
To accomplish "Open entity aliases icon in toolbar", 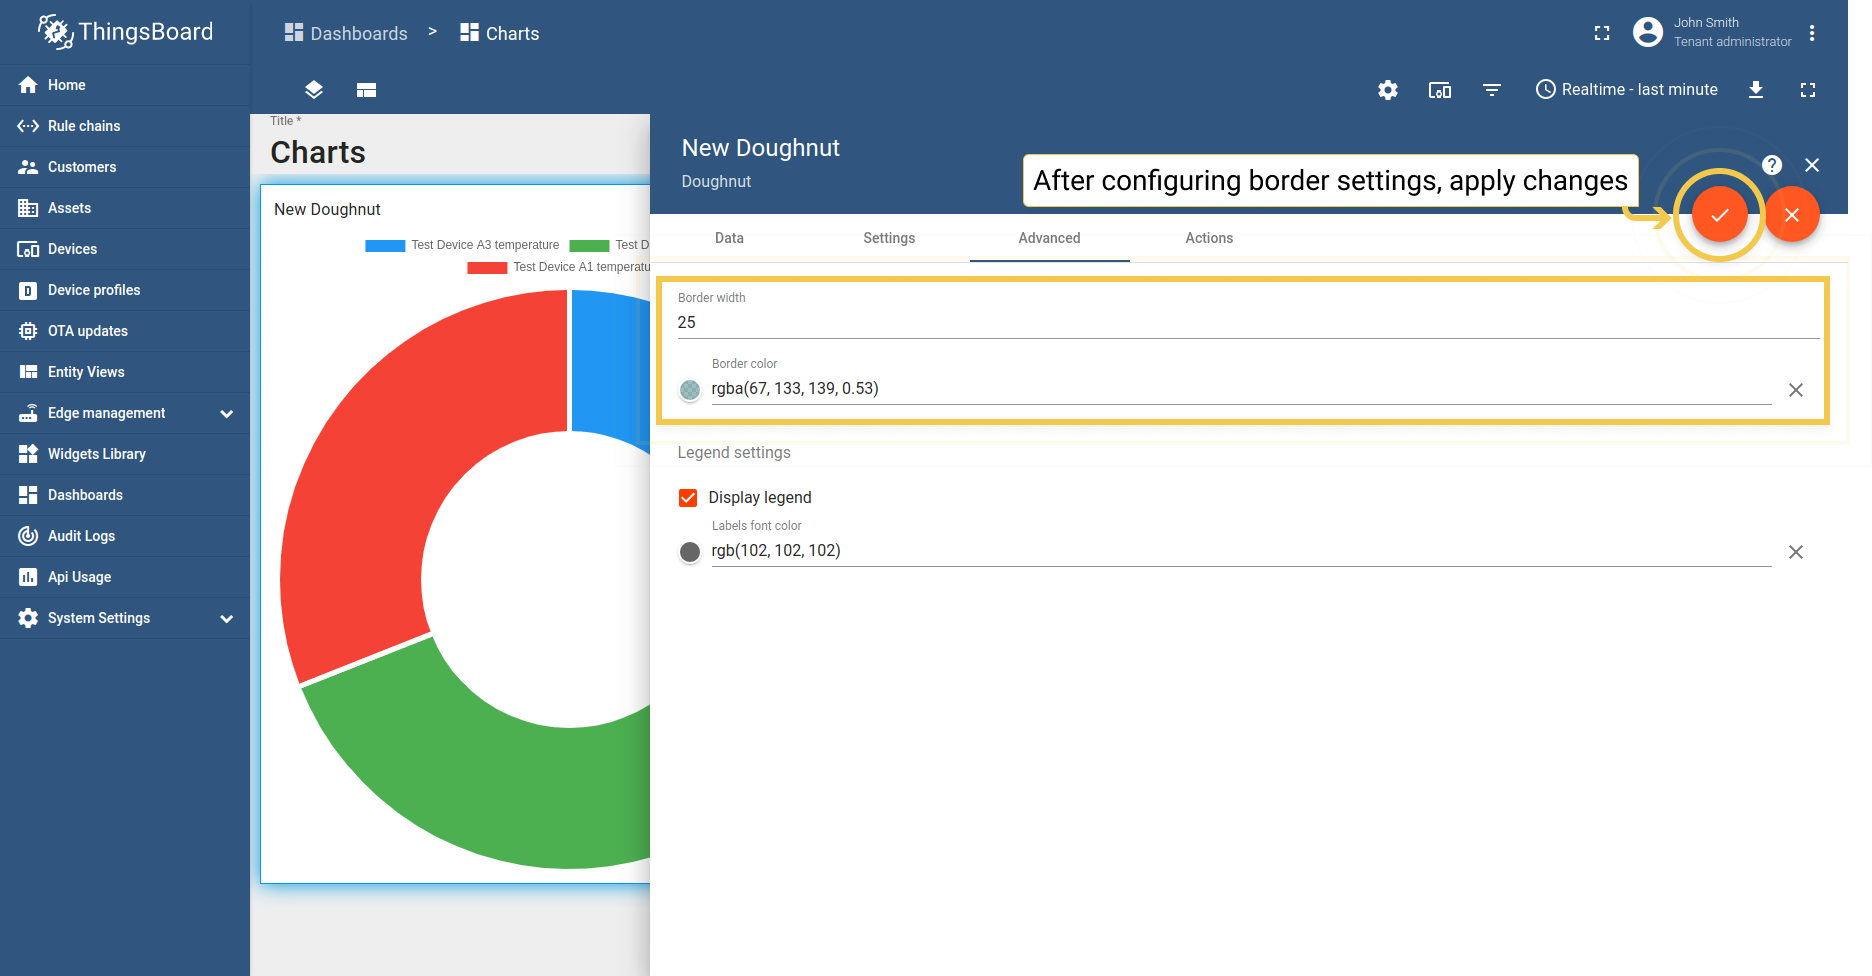I will tap(1439, 90).
